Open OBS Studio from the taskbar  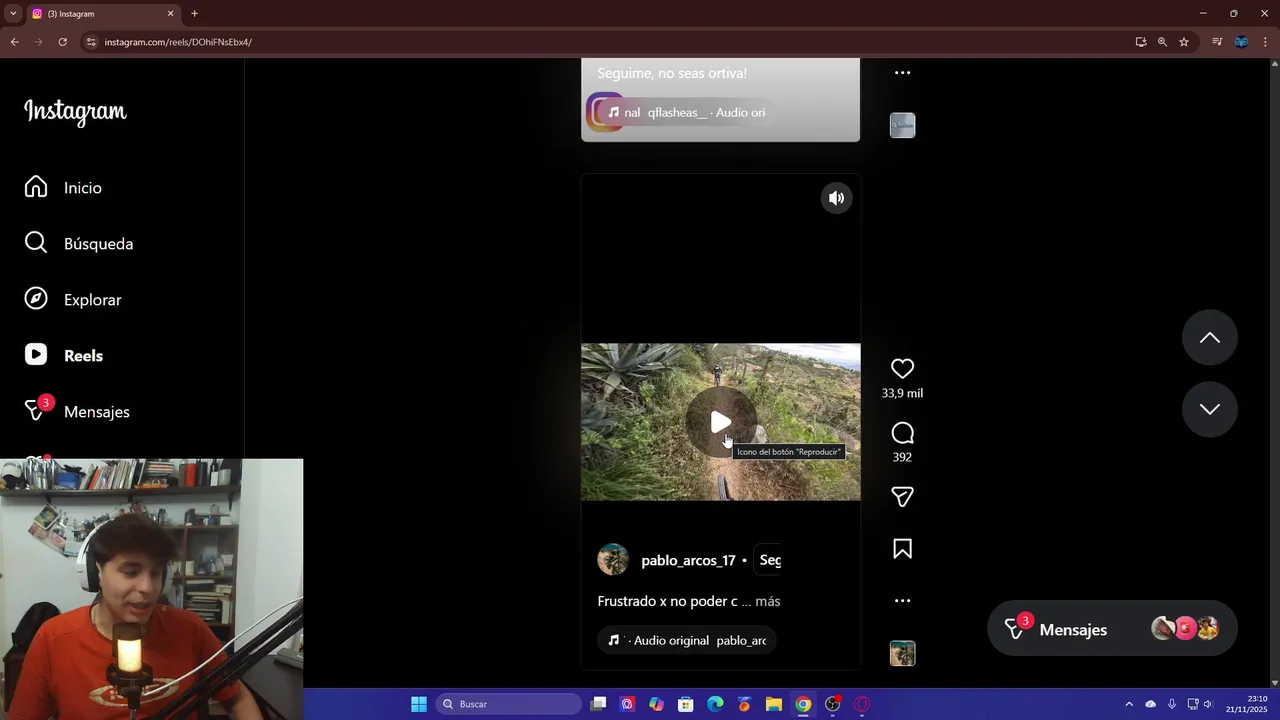(832, 704)
